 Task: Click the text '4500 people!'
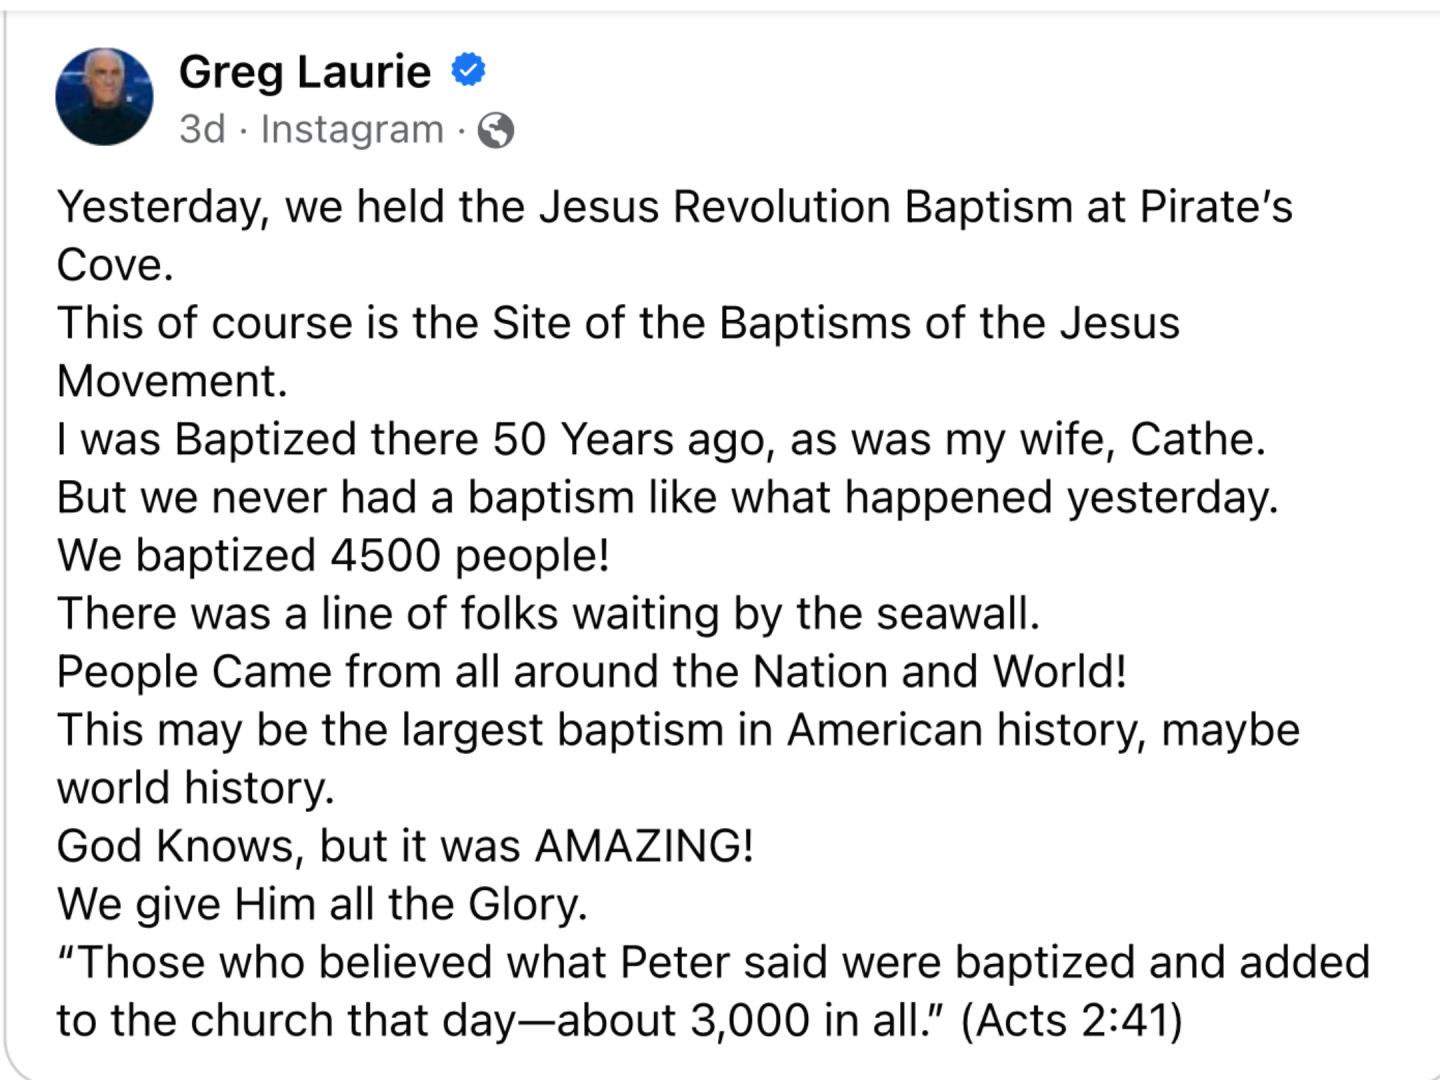coord(470,556)
